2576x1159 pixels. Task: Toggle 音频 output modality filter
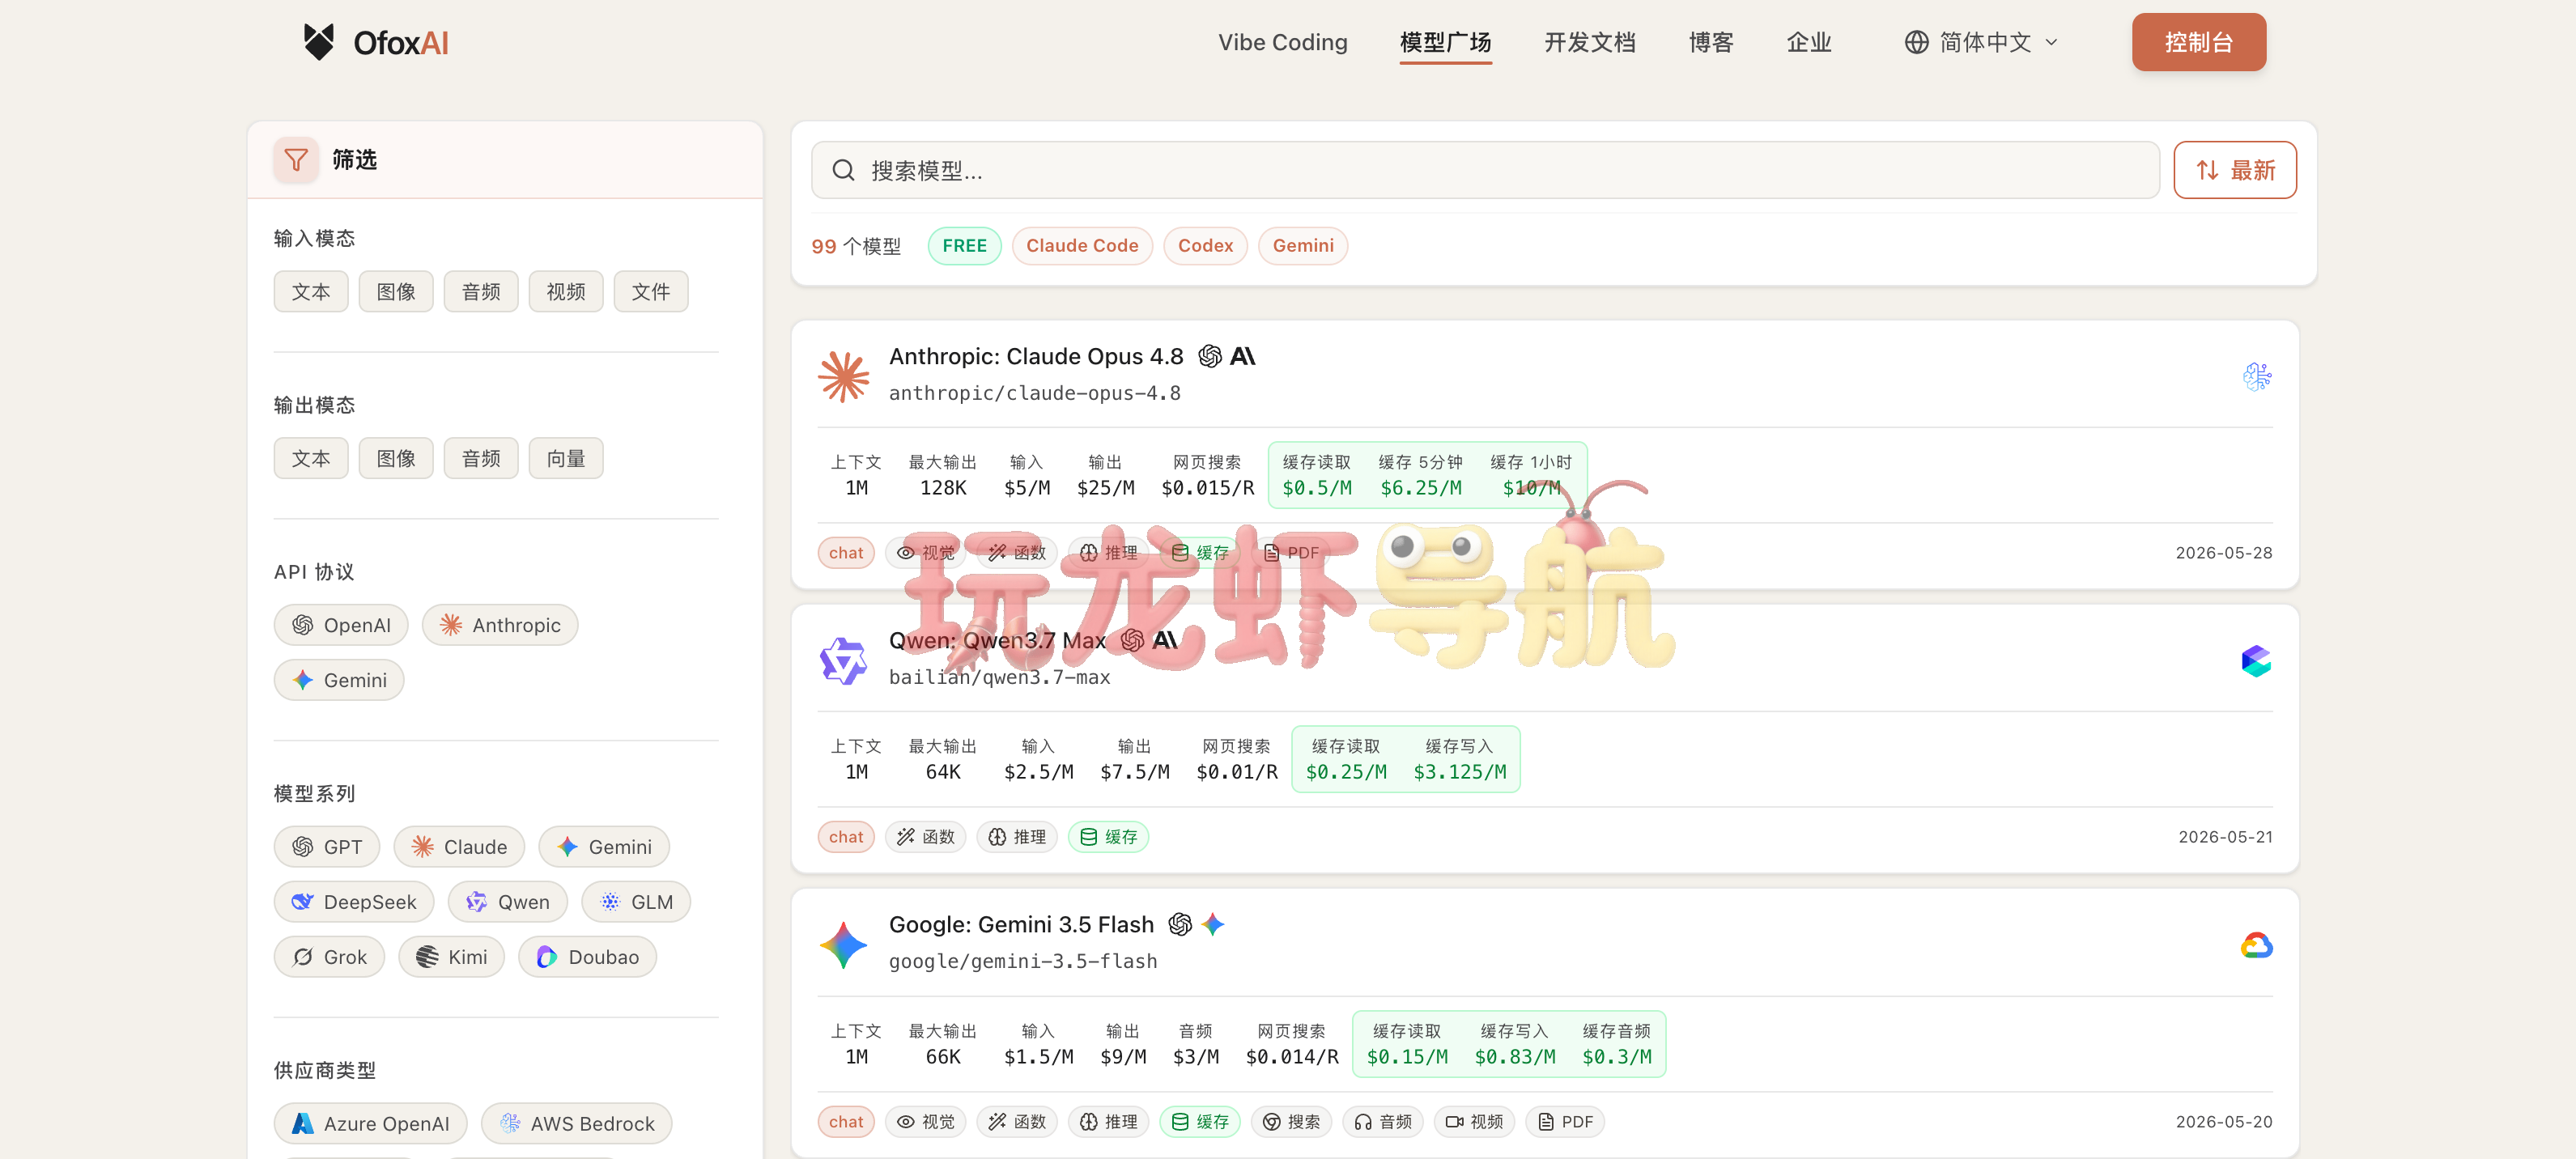click(x=481, y=458)
